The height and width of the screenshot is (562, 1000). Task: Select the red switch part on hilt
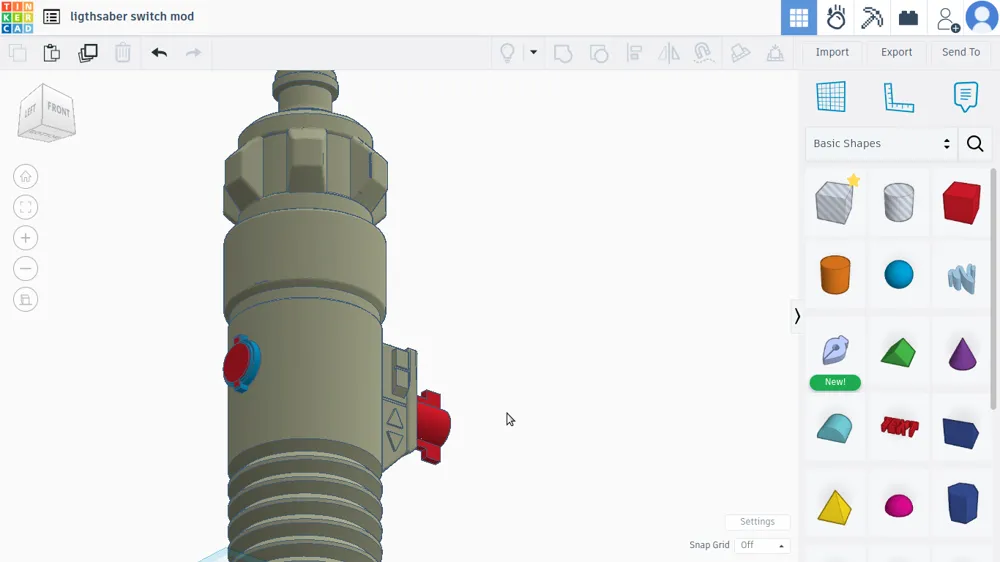(433, 426)
